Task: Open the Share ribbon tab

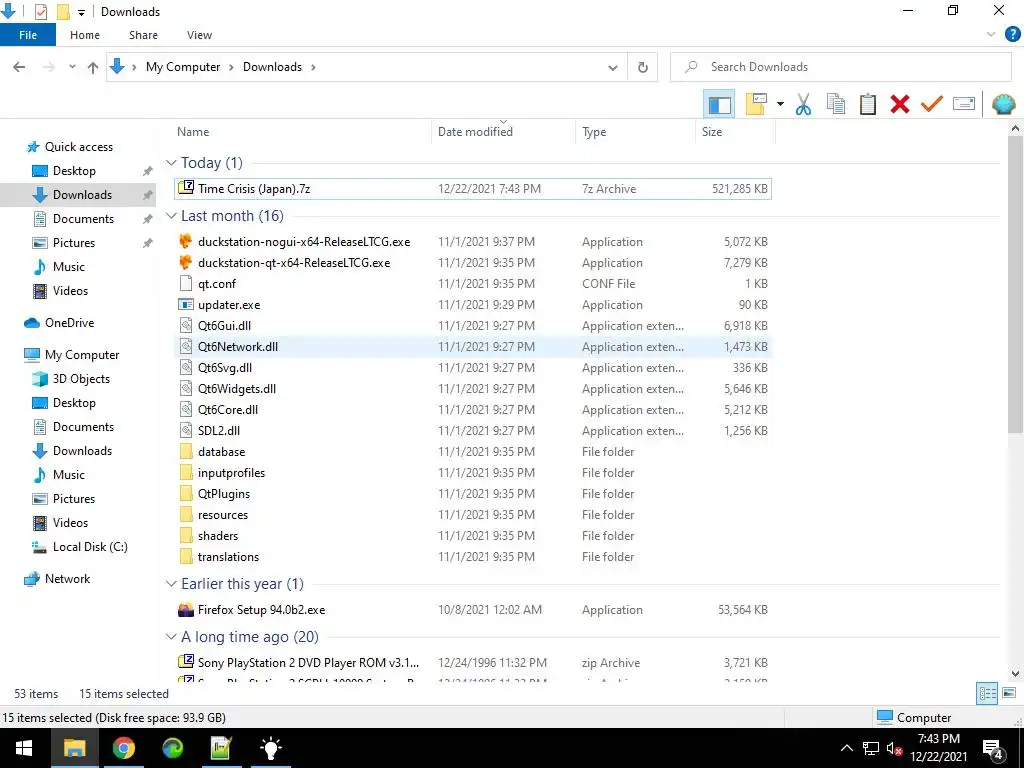Action: (x=143, y=35)
